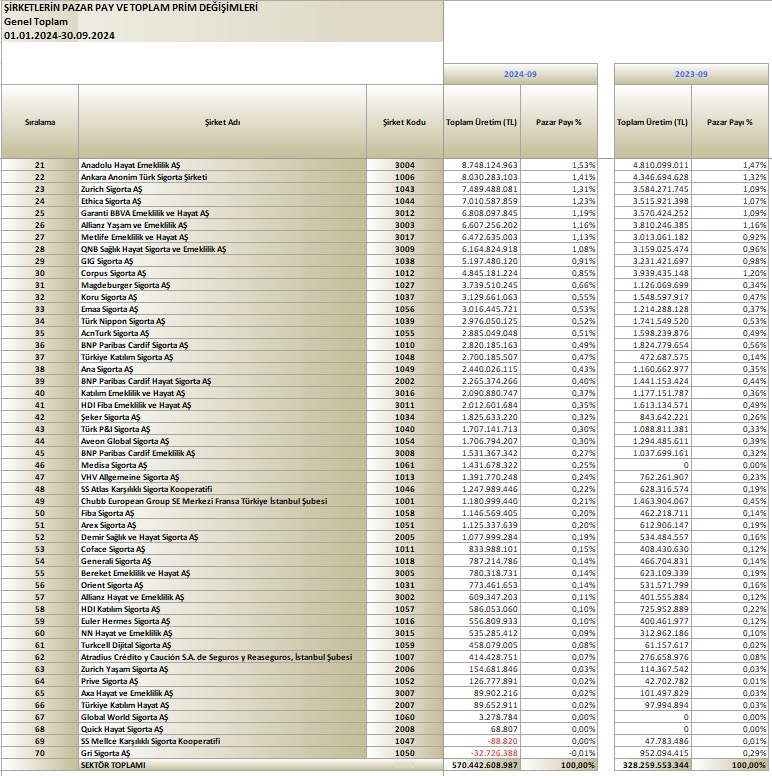Click the report title ŞİRKETLERİN PAZAR PAY VE TOPLAM PRİM DEĞİŞİMLERİ

pos(131,8)
